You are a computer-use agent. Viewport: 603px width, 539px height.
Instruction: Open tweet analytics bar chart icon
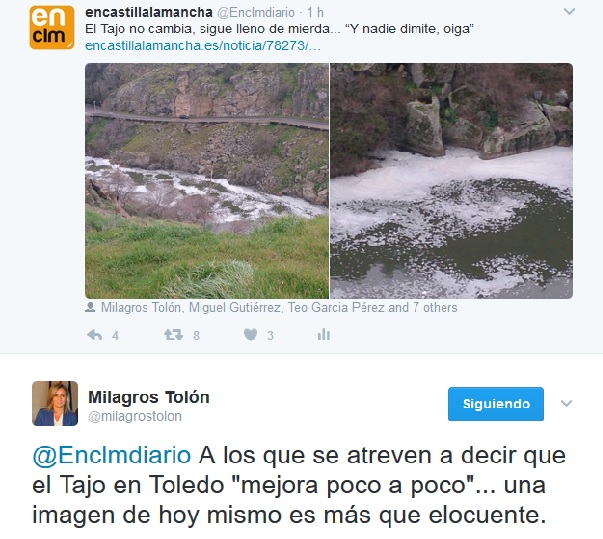[324, 334]
